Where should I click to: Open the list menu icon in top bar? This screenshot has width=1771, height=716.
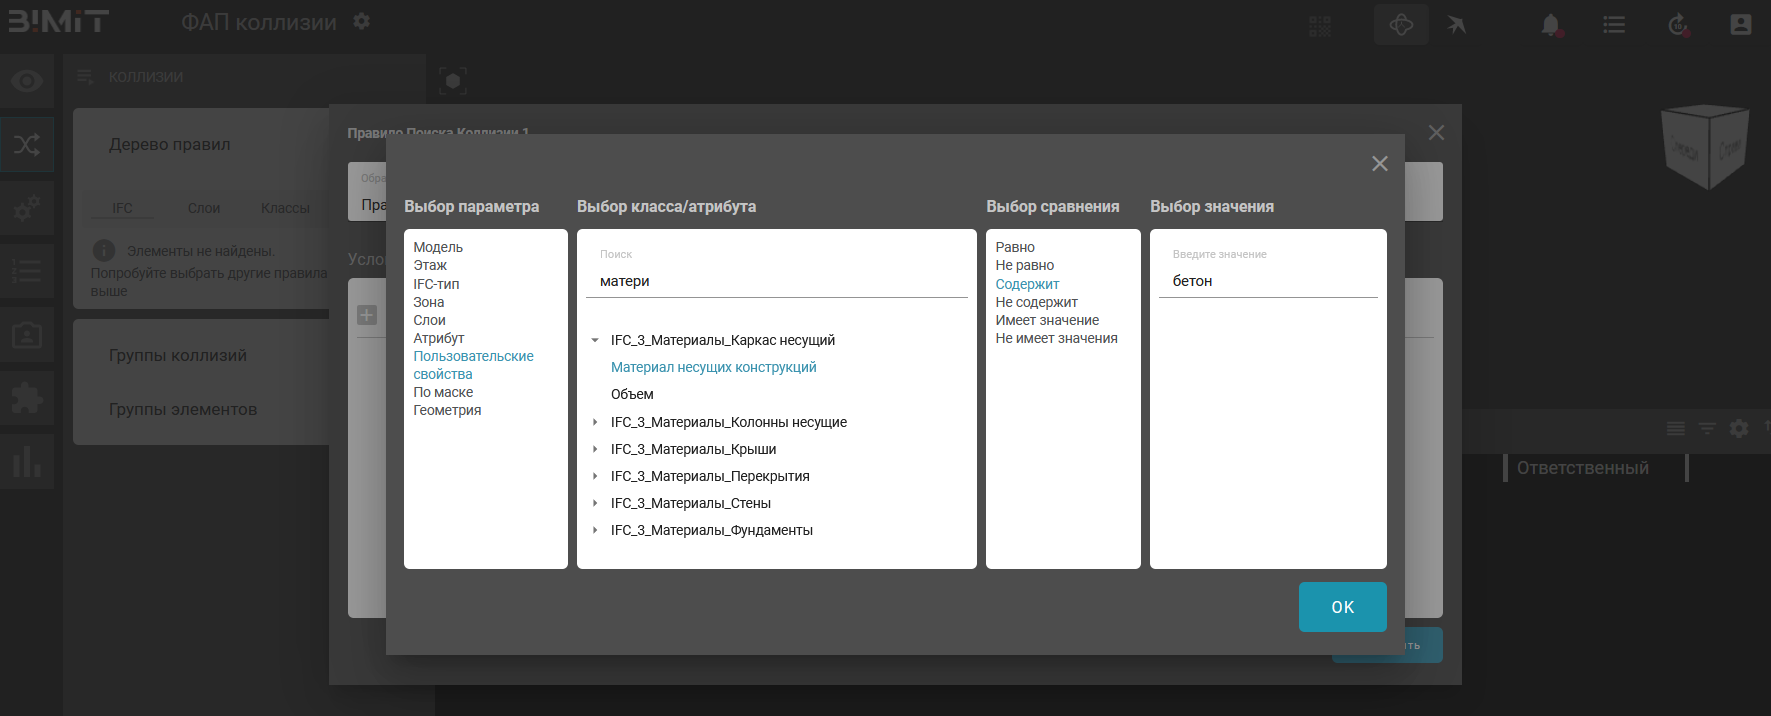[x=1614, y=25]
